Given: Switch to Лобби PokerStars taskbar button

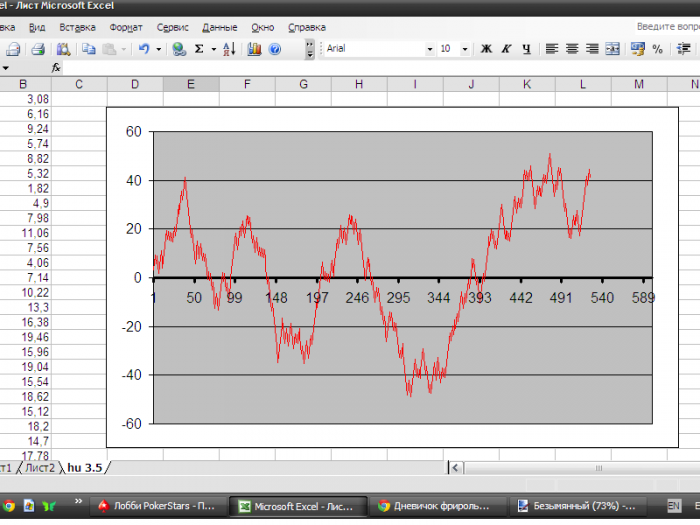Looking at the screenshot, I should pyautogui.click(x=158, y=506).
